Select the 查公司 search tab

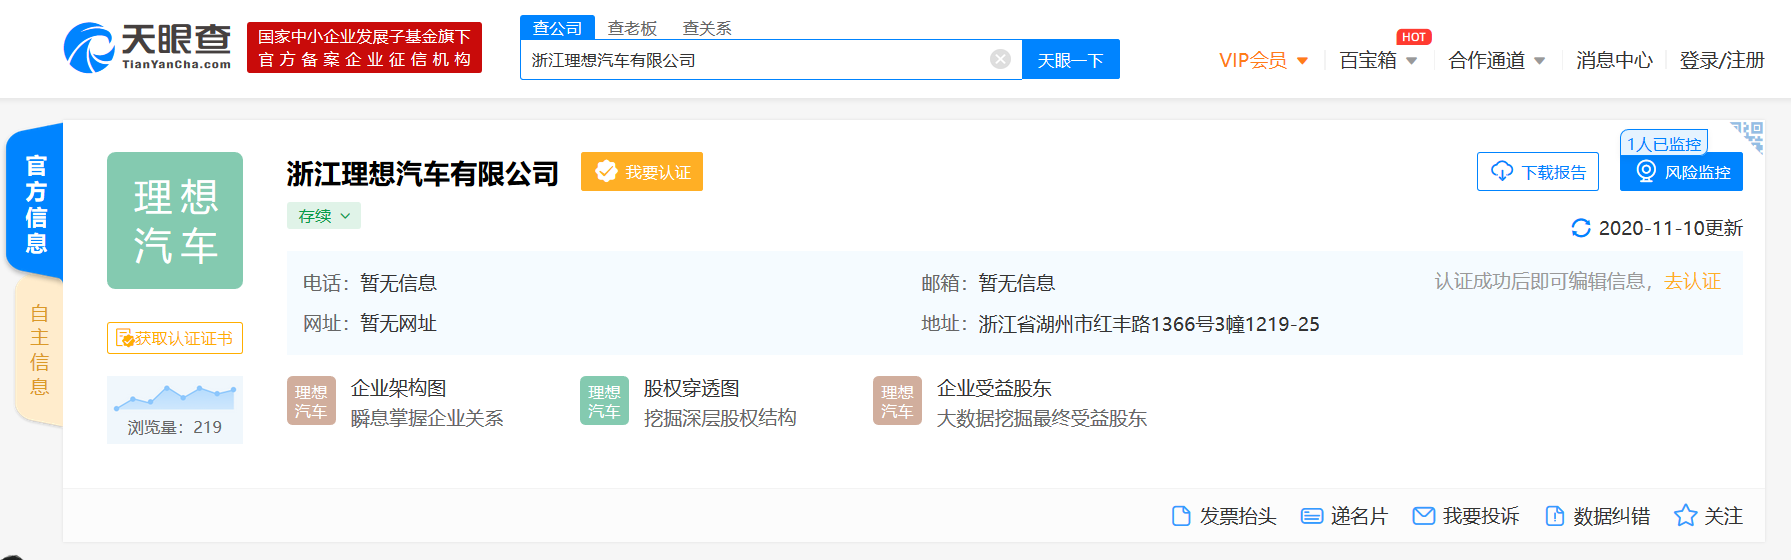557,28
